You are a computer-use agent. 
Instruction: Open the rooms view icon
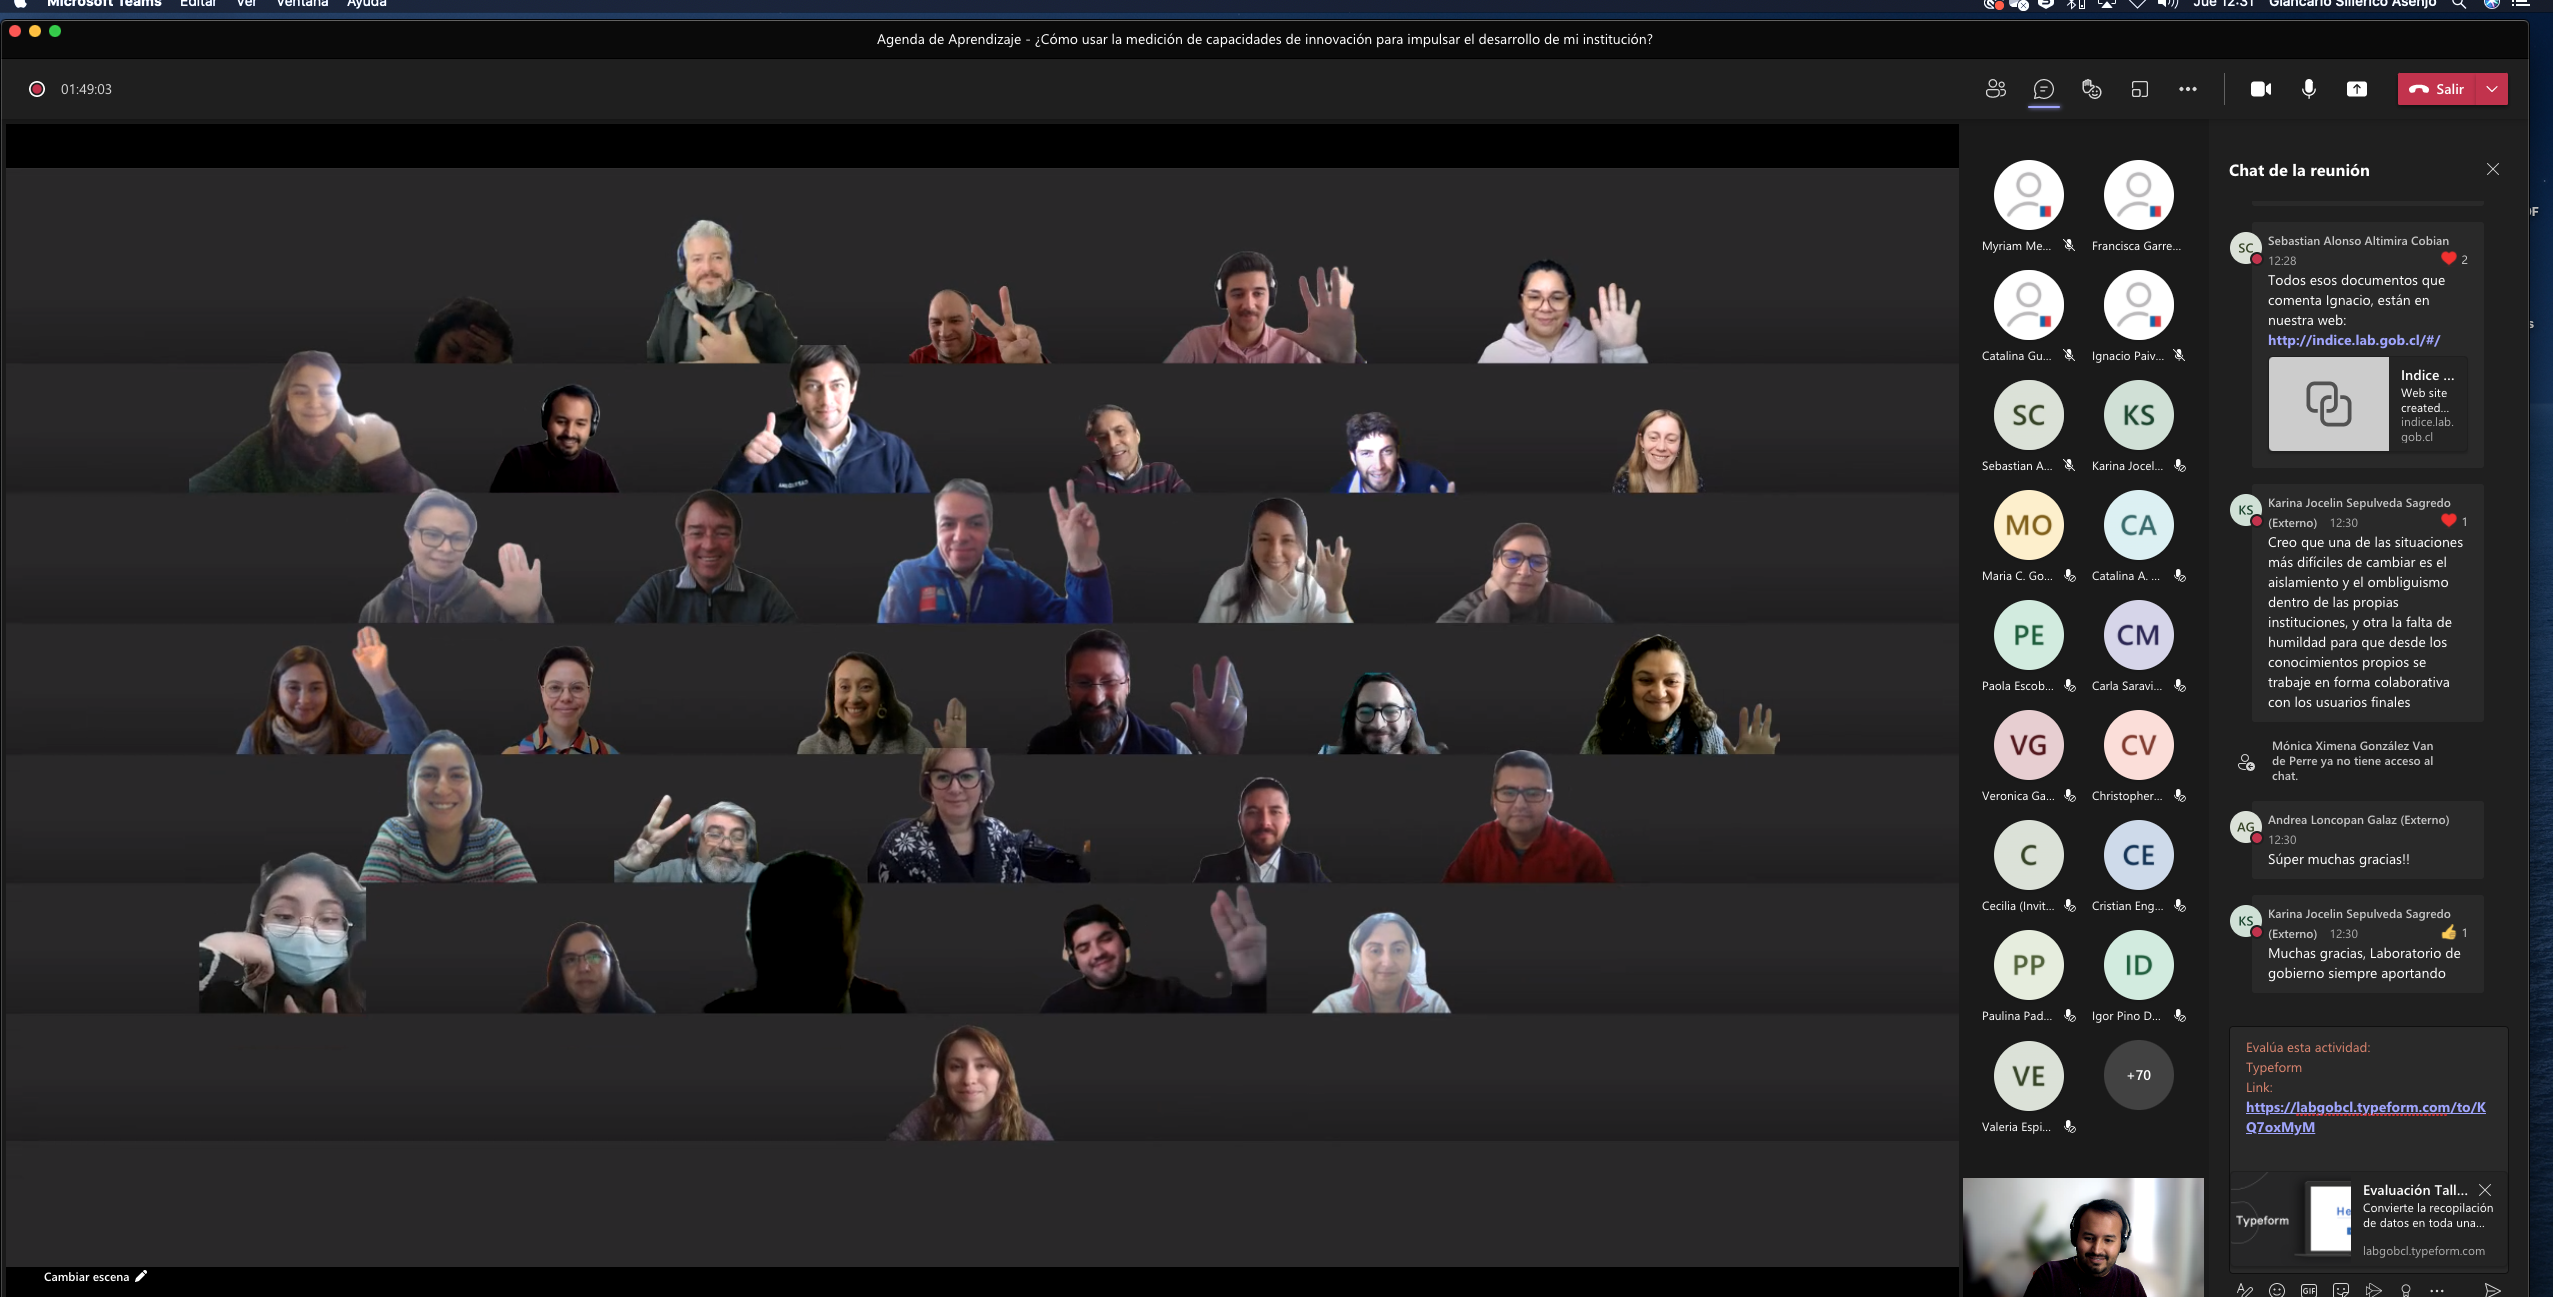[2139, 89]
